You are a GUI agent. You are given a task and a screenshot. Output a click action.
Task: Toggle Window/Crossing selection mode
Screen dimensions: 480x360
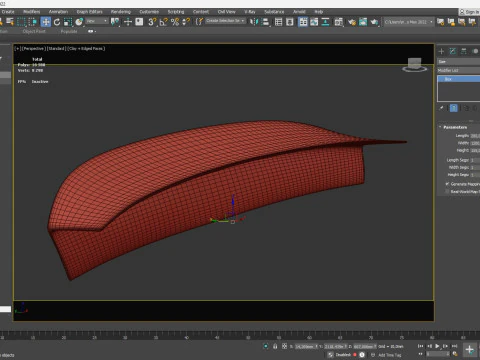click(x=33, y=22)
